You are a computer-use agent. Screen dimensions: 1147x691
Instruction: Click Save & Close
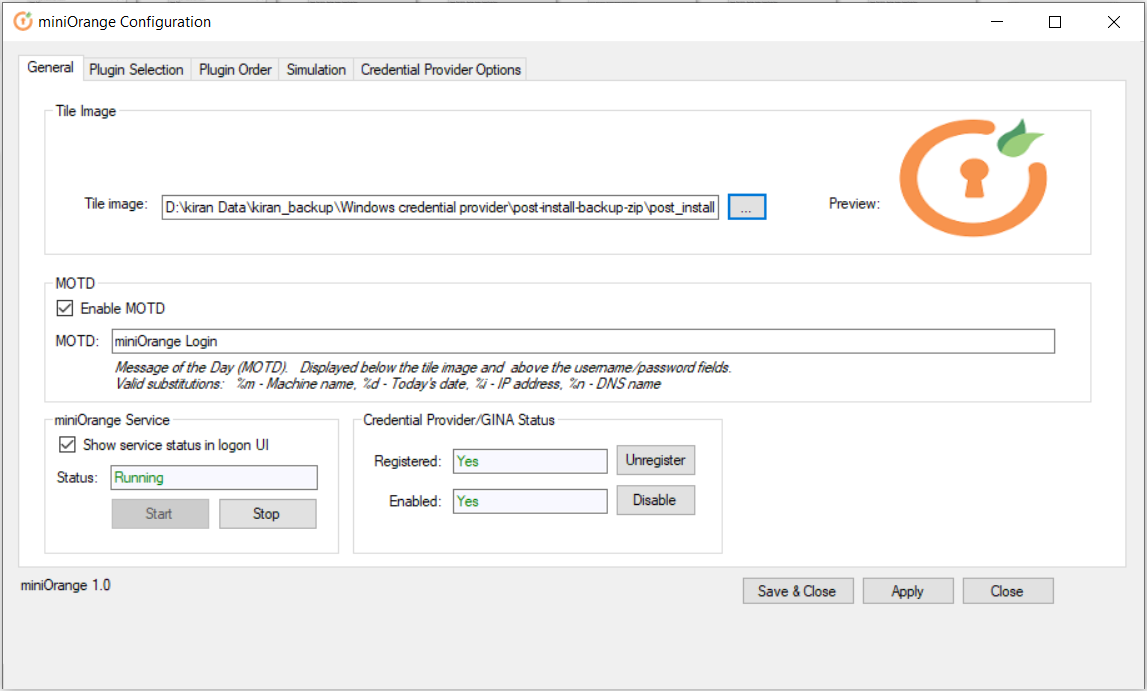point(798,591)
